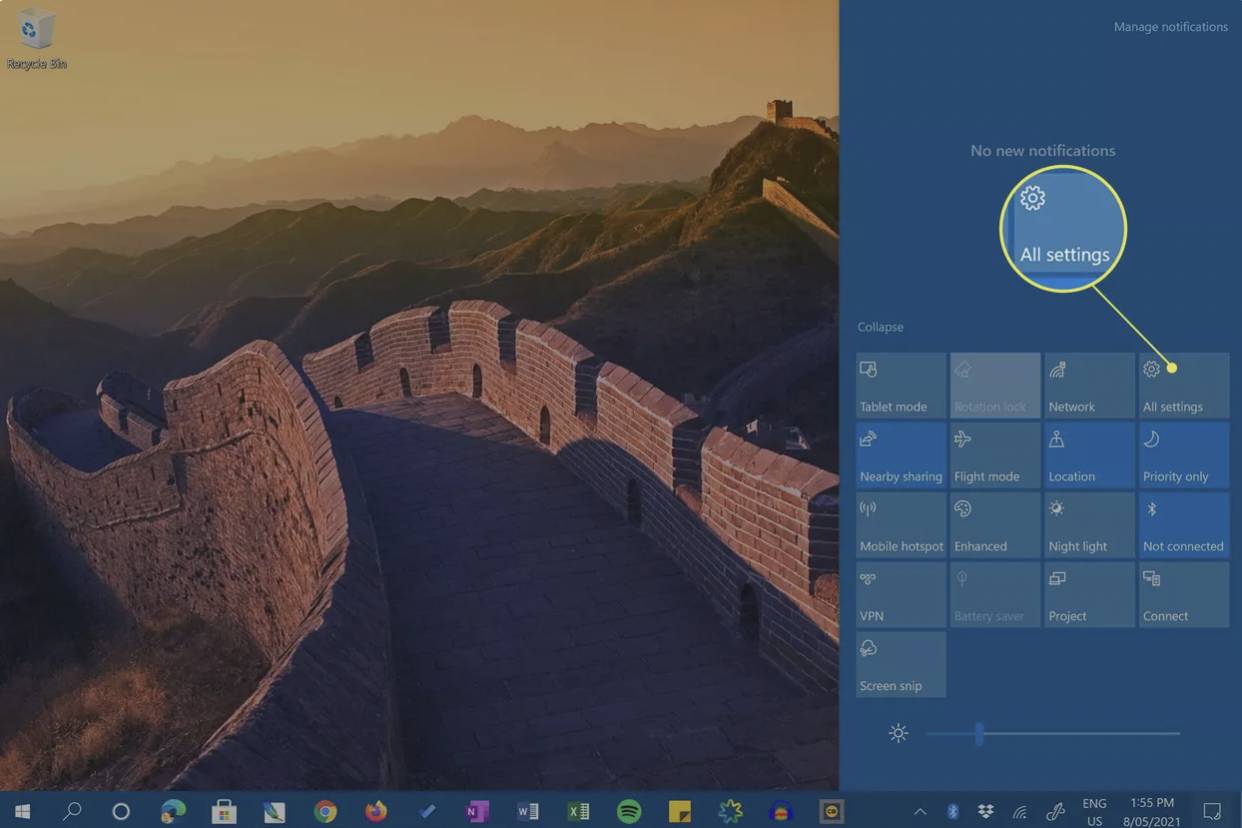This screenshot has width=1242, height=828.
Task: Collapse the quick actions grid
Action: point(880,327)
